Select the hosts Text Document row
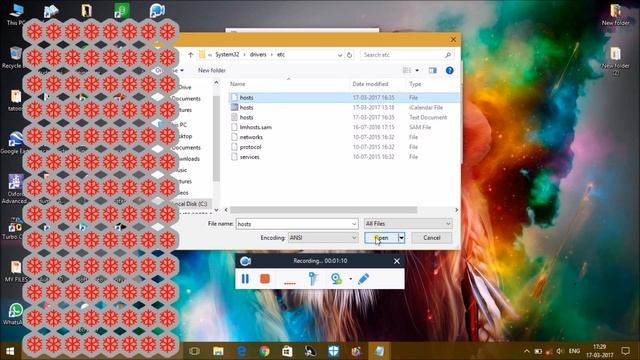 (344, 117)
